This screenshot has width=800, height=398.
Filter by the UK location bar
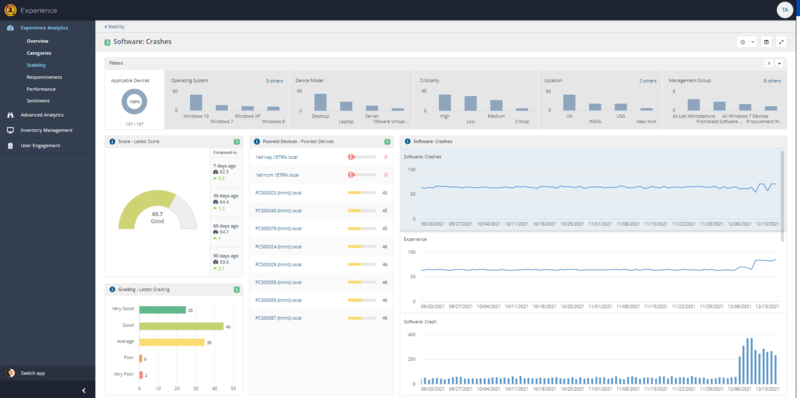[x=569, y=103]
